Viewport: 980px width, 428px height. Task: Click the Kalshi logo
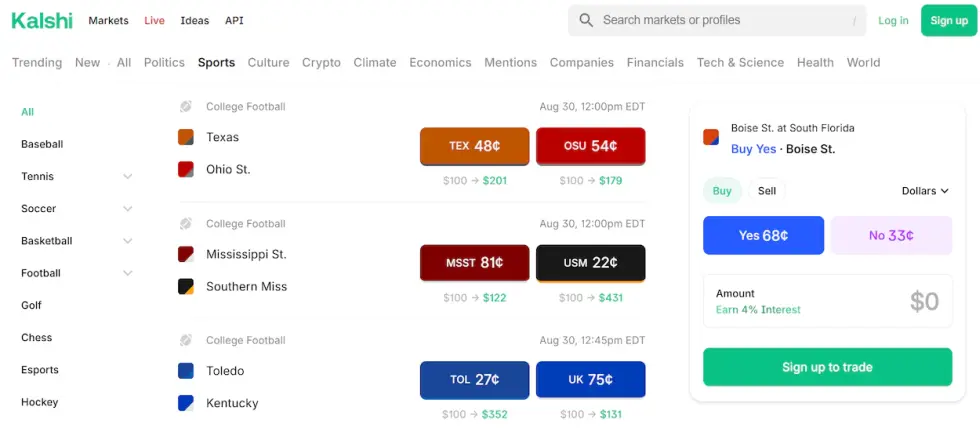[x=42, y=20]
